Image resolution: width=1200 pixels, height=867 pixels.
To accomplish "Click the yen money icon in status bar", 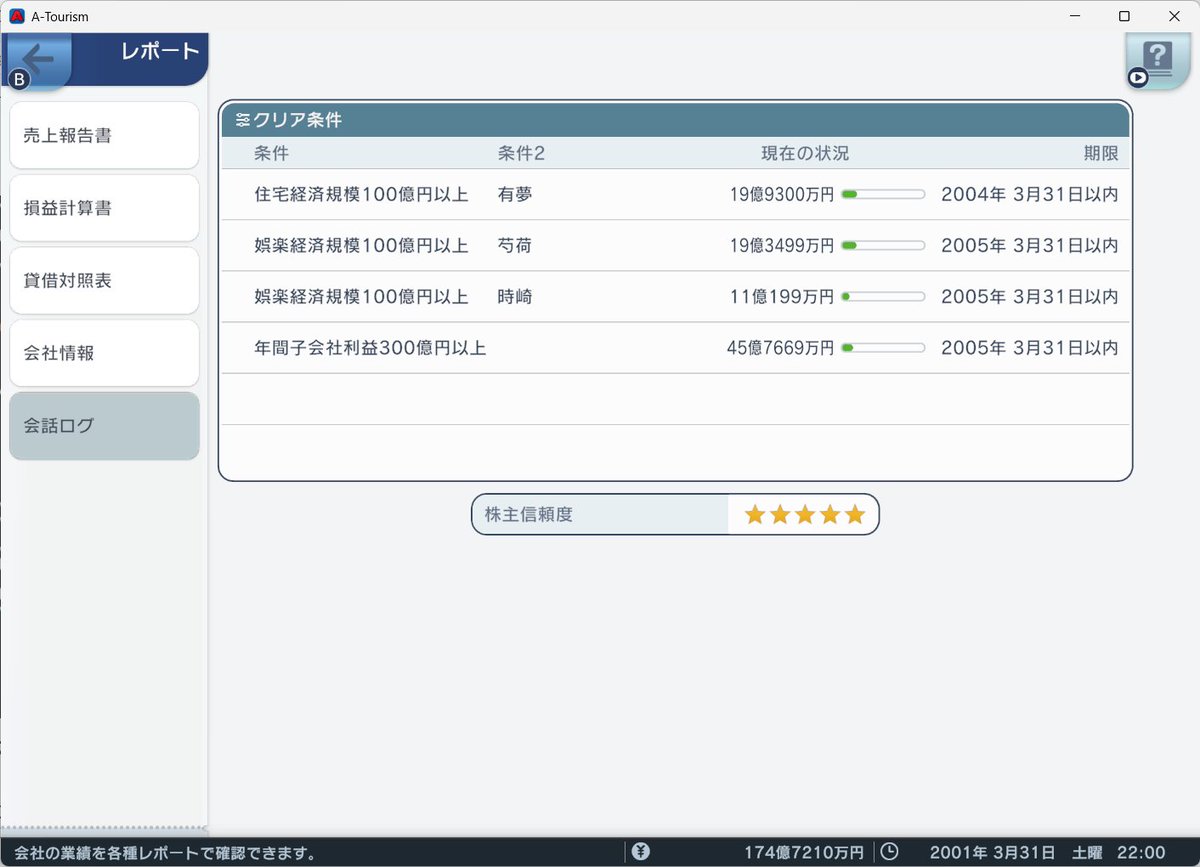I will coord(641,852).
